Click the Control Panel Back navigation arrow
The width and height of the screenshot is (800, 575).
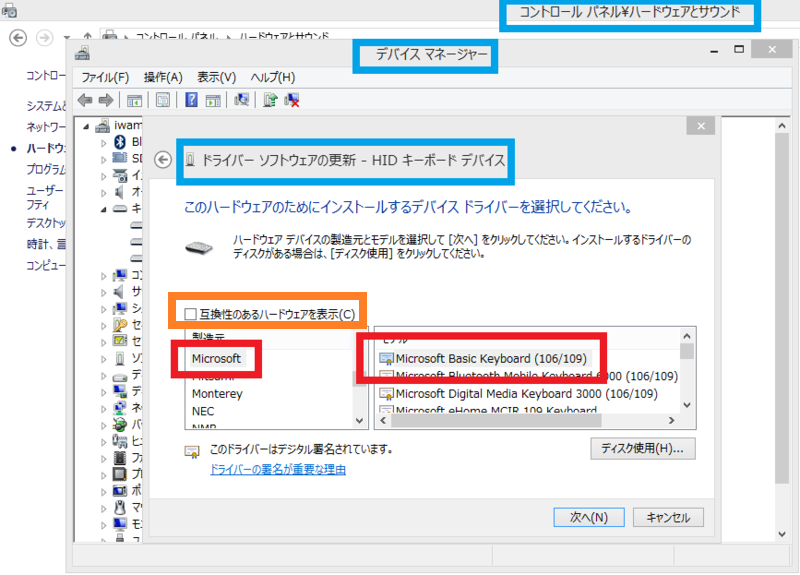tap(18, 38)
